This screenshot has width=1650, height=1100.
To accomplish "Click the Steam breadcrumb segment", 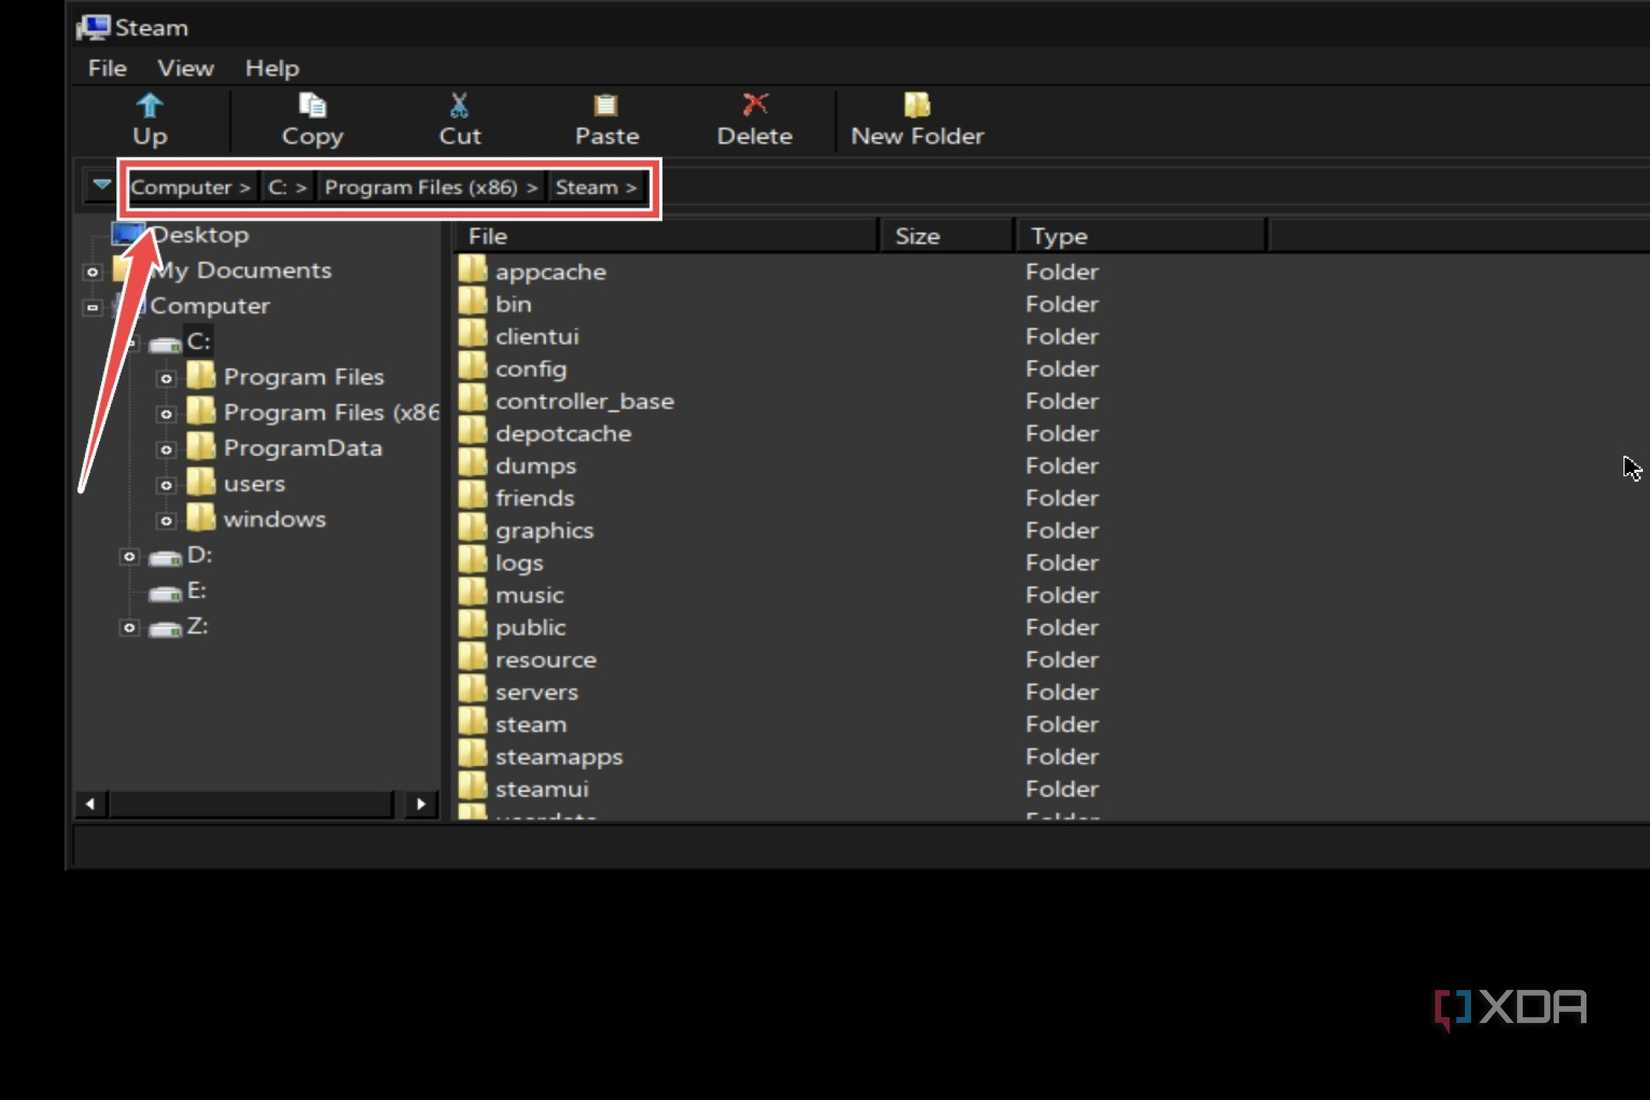I will click(596, 187).
